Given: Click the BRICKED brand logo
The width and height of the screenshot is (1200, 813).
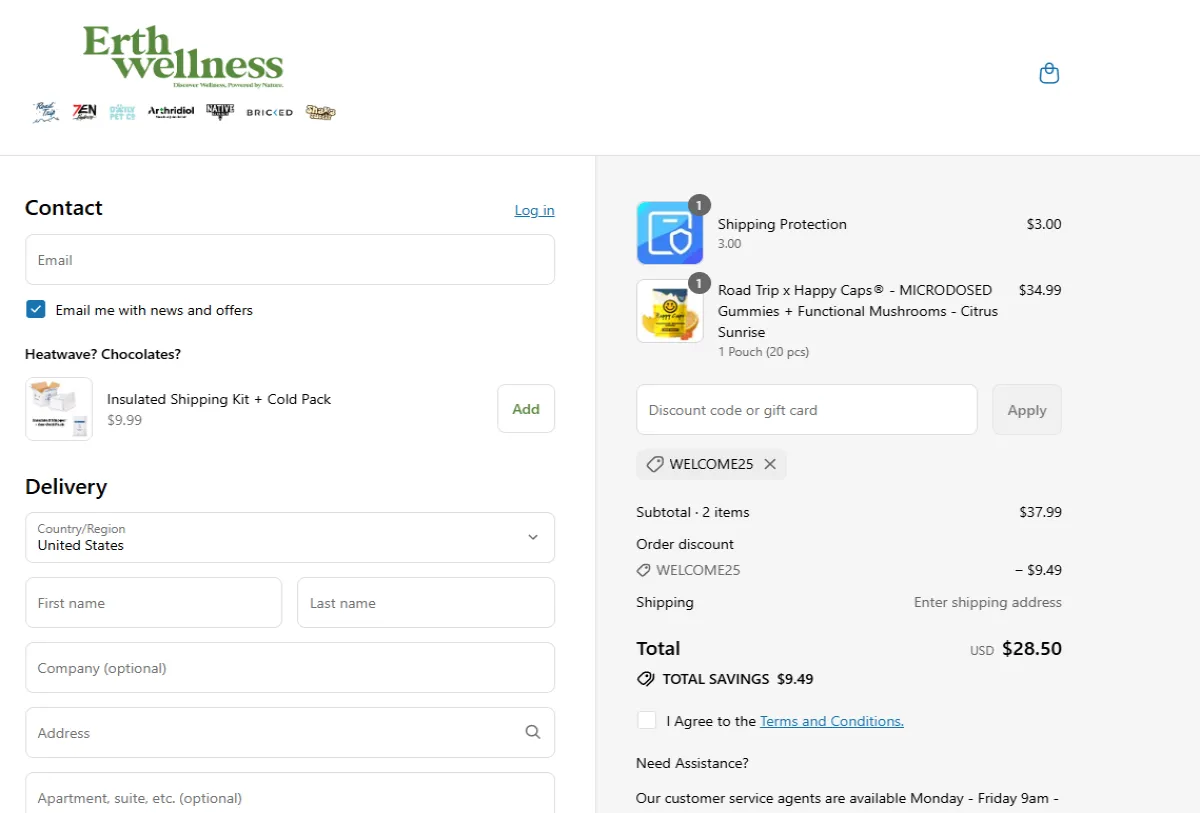Looking at the screenshot, I should click(x=268, y=111).
